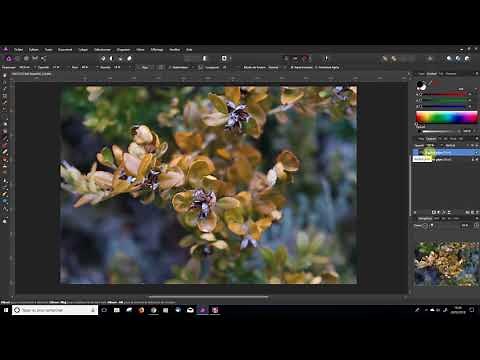The height and width of the screenshot is (360, 480).
Task: Adjust the red channel slider
Action: (x=444, y=95)
